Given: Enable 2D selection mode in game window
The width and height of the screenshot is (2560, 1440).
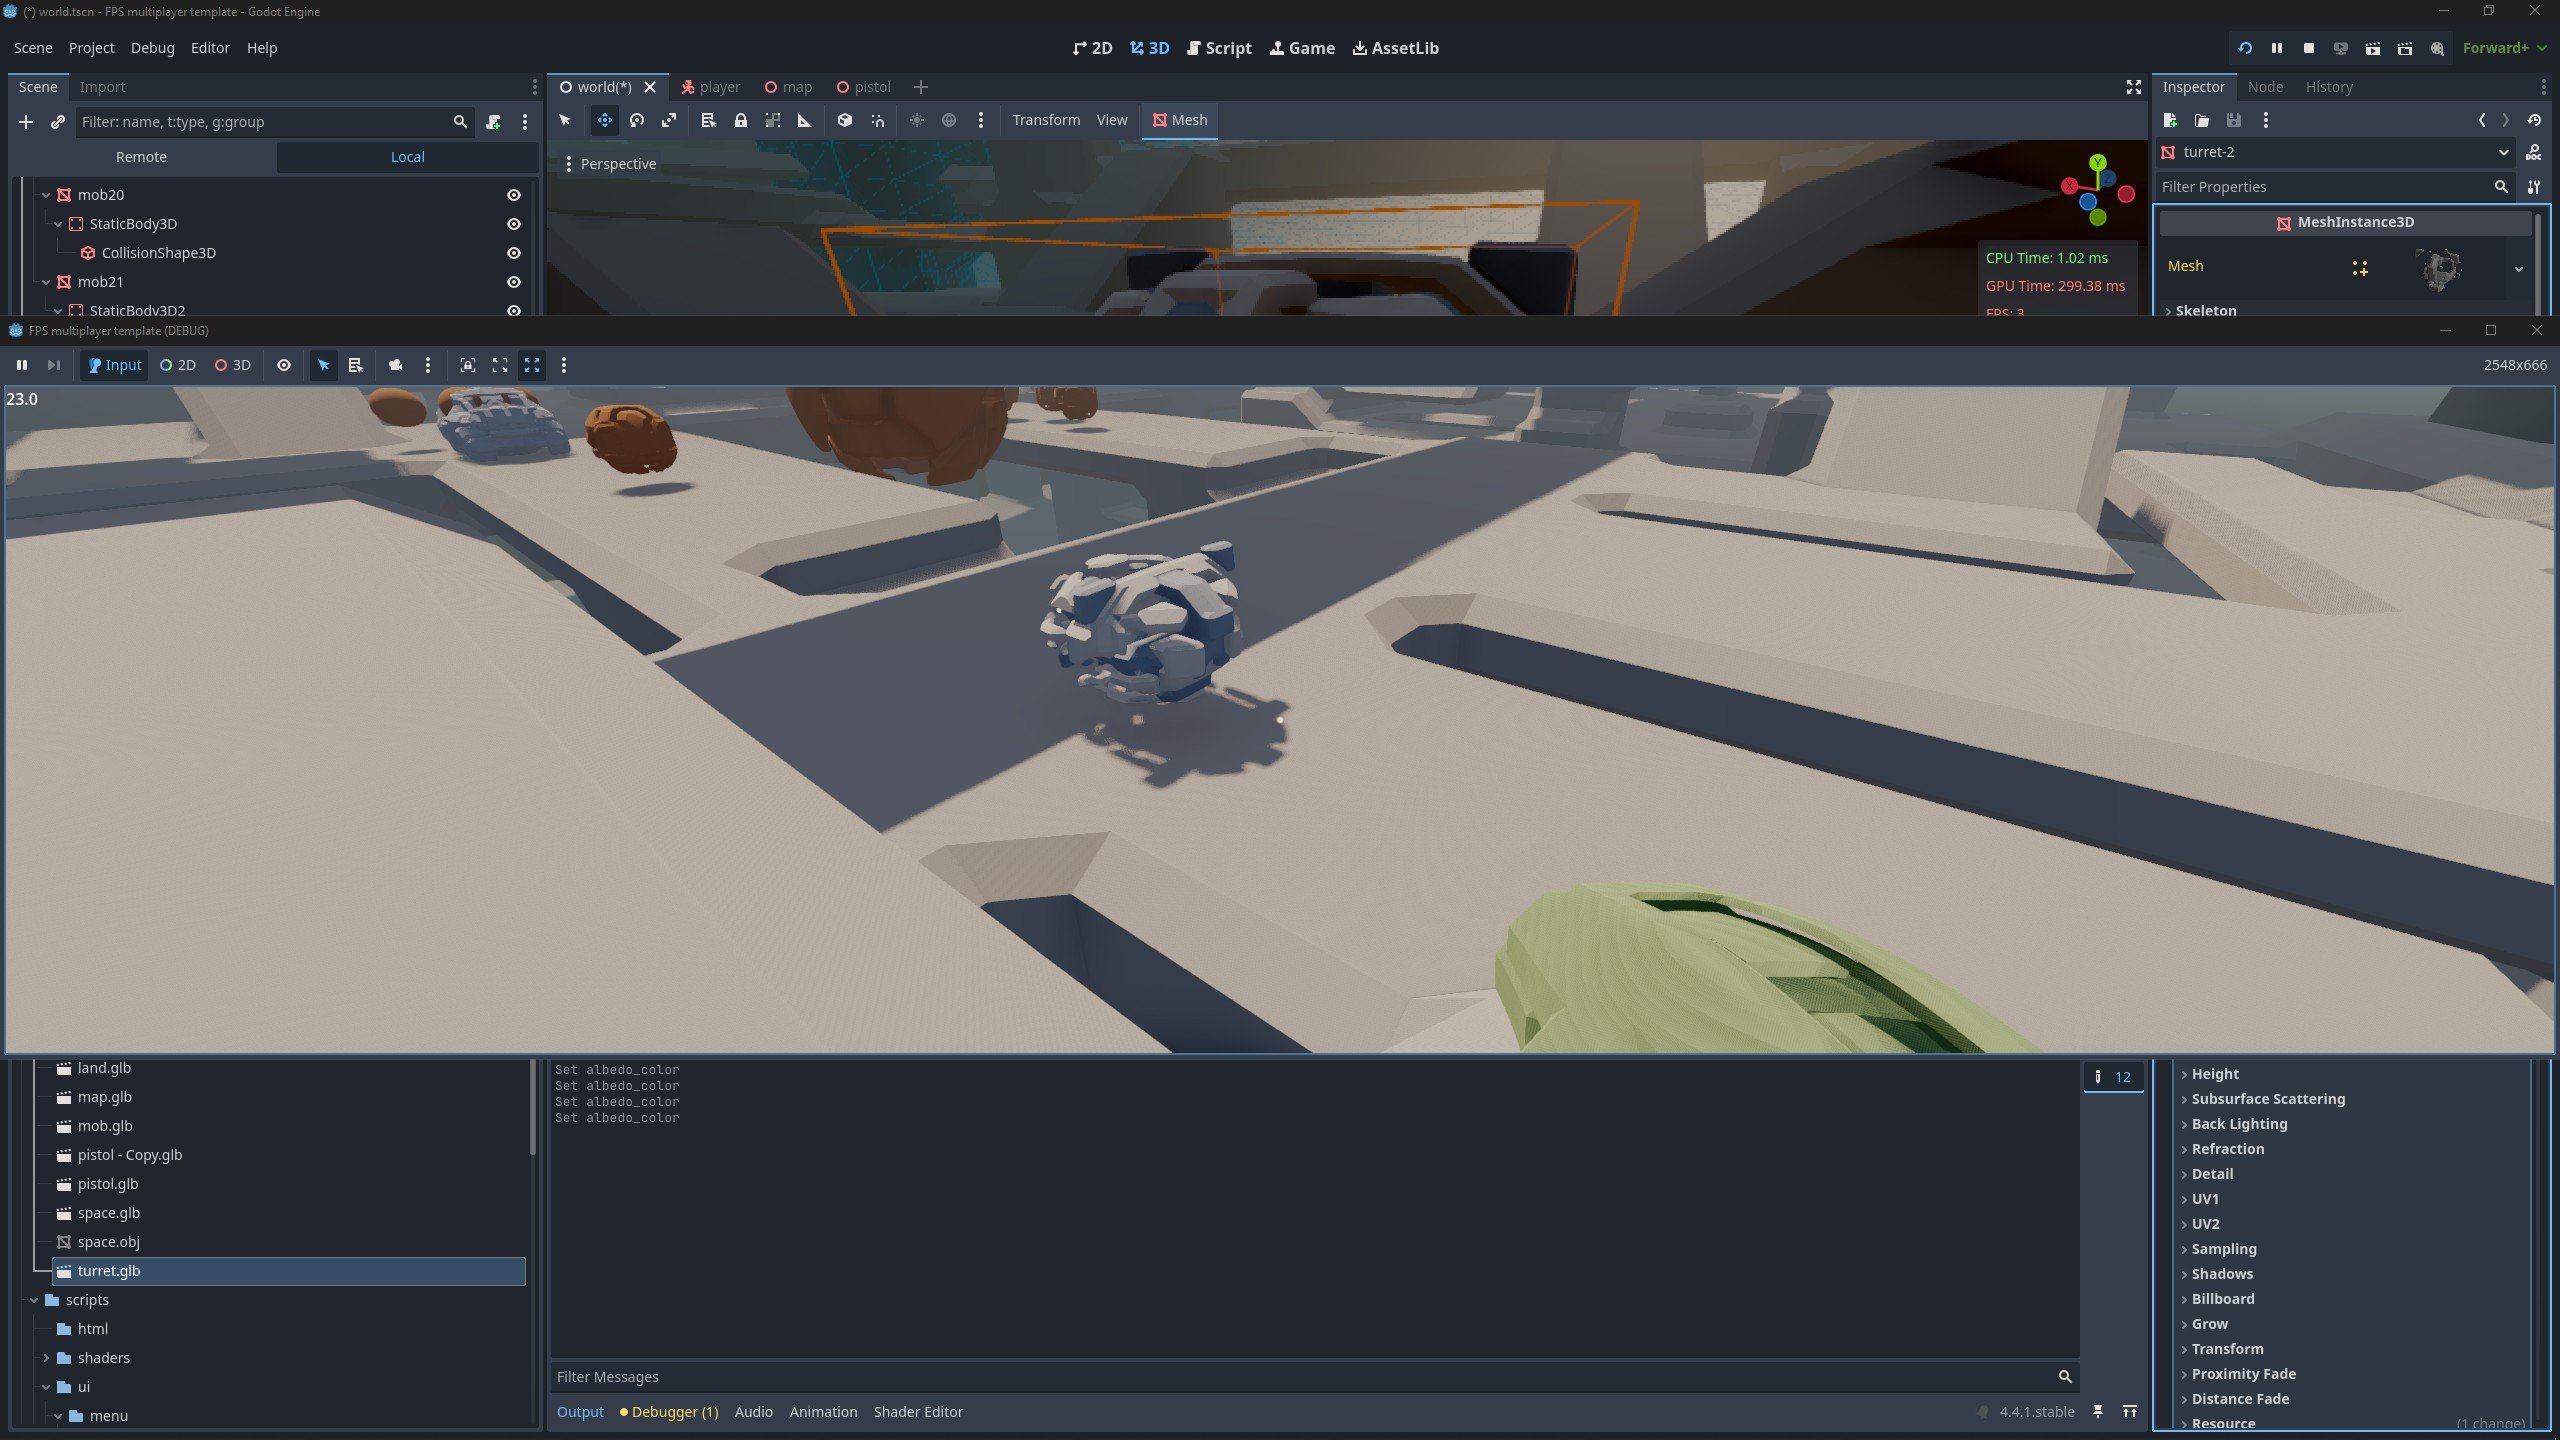Looking at the screenshot, I should pos(178,365).
